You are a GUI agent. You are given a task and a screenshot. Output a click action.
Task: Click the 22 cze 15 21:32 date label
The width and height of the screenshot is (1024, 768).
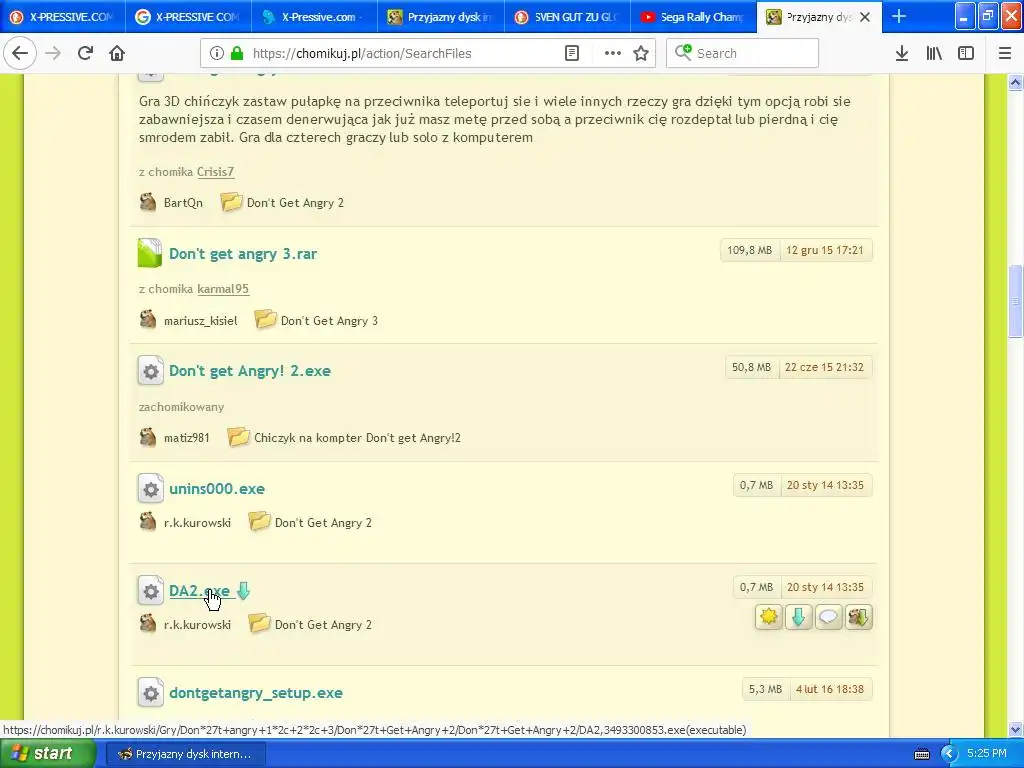click(x=824, y=367)
